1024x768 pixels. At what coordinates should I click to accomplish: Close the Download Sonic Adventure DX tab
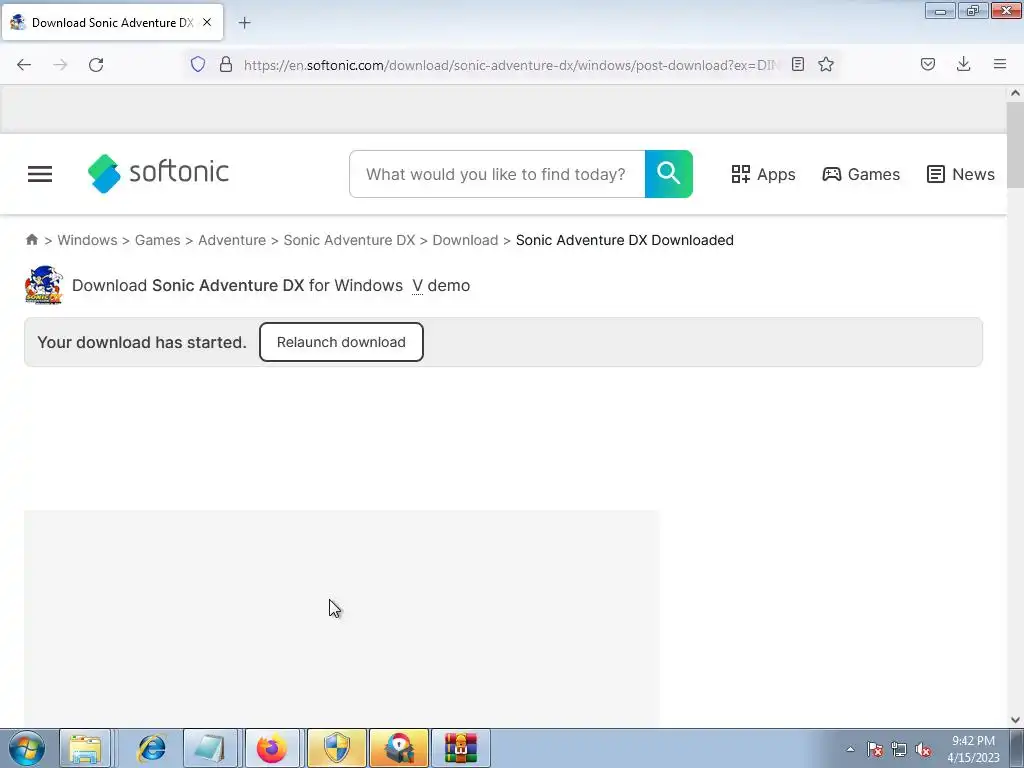pos(207,22)
